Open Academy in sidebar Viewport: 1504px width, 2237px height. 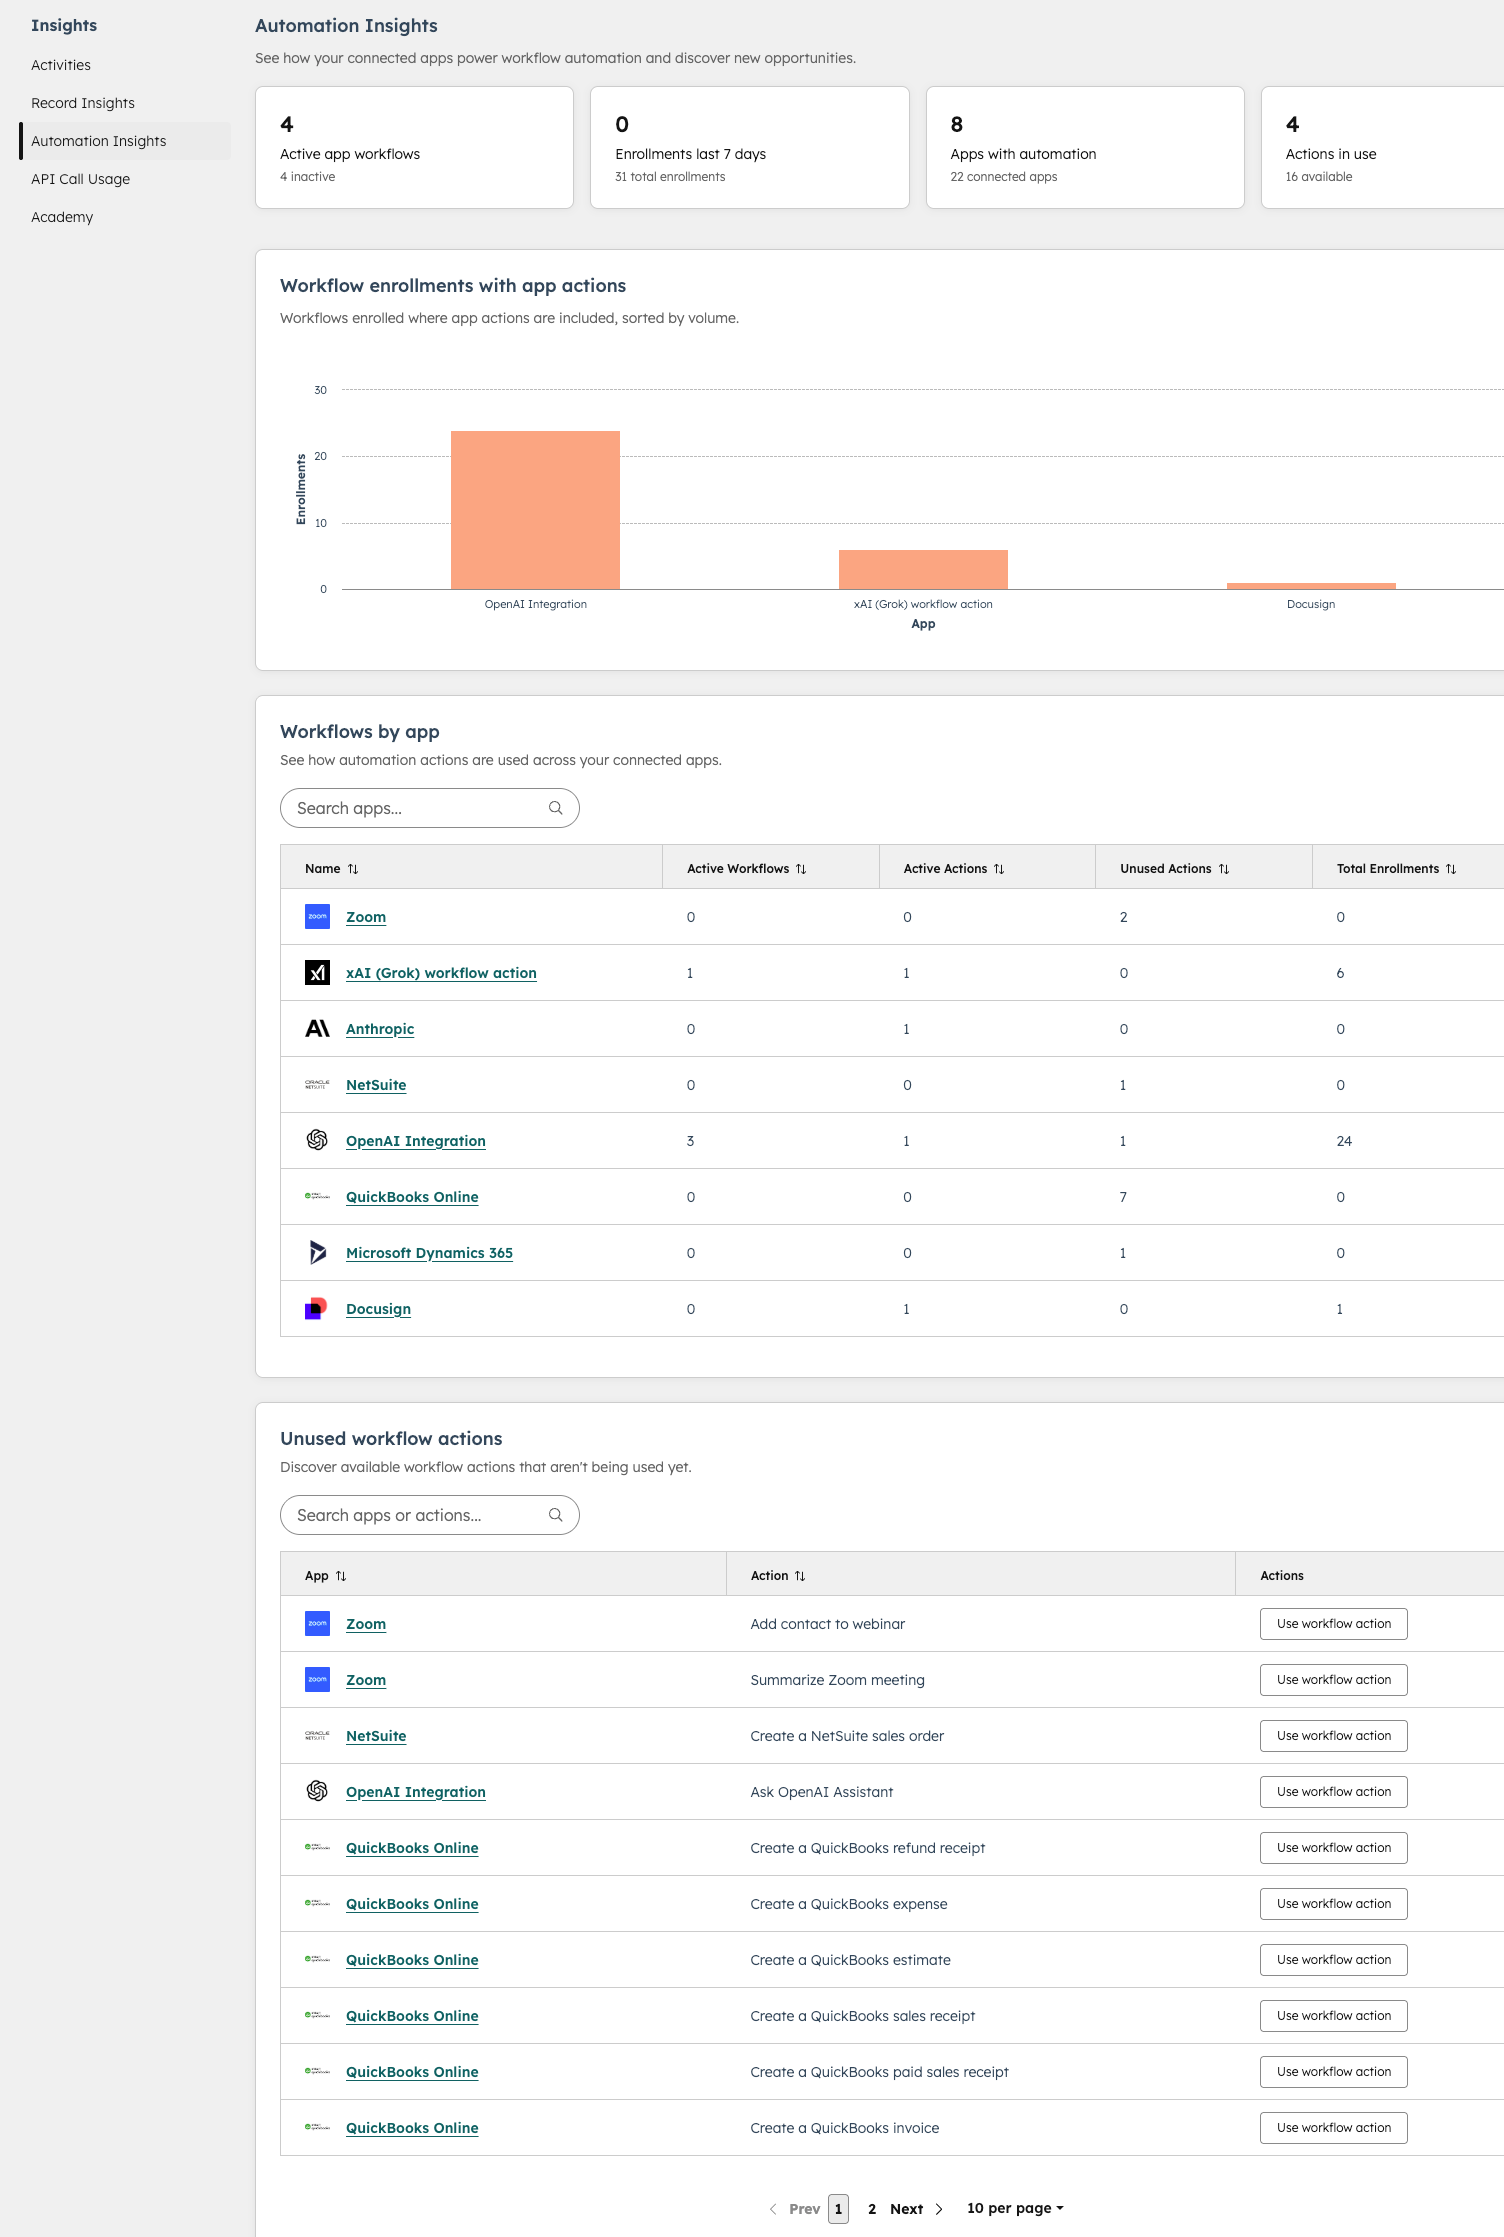62,217
